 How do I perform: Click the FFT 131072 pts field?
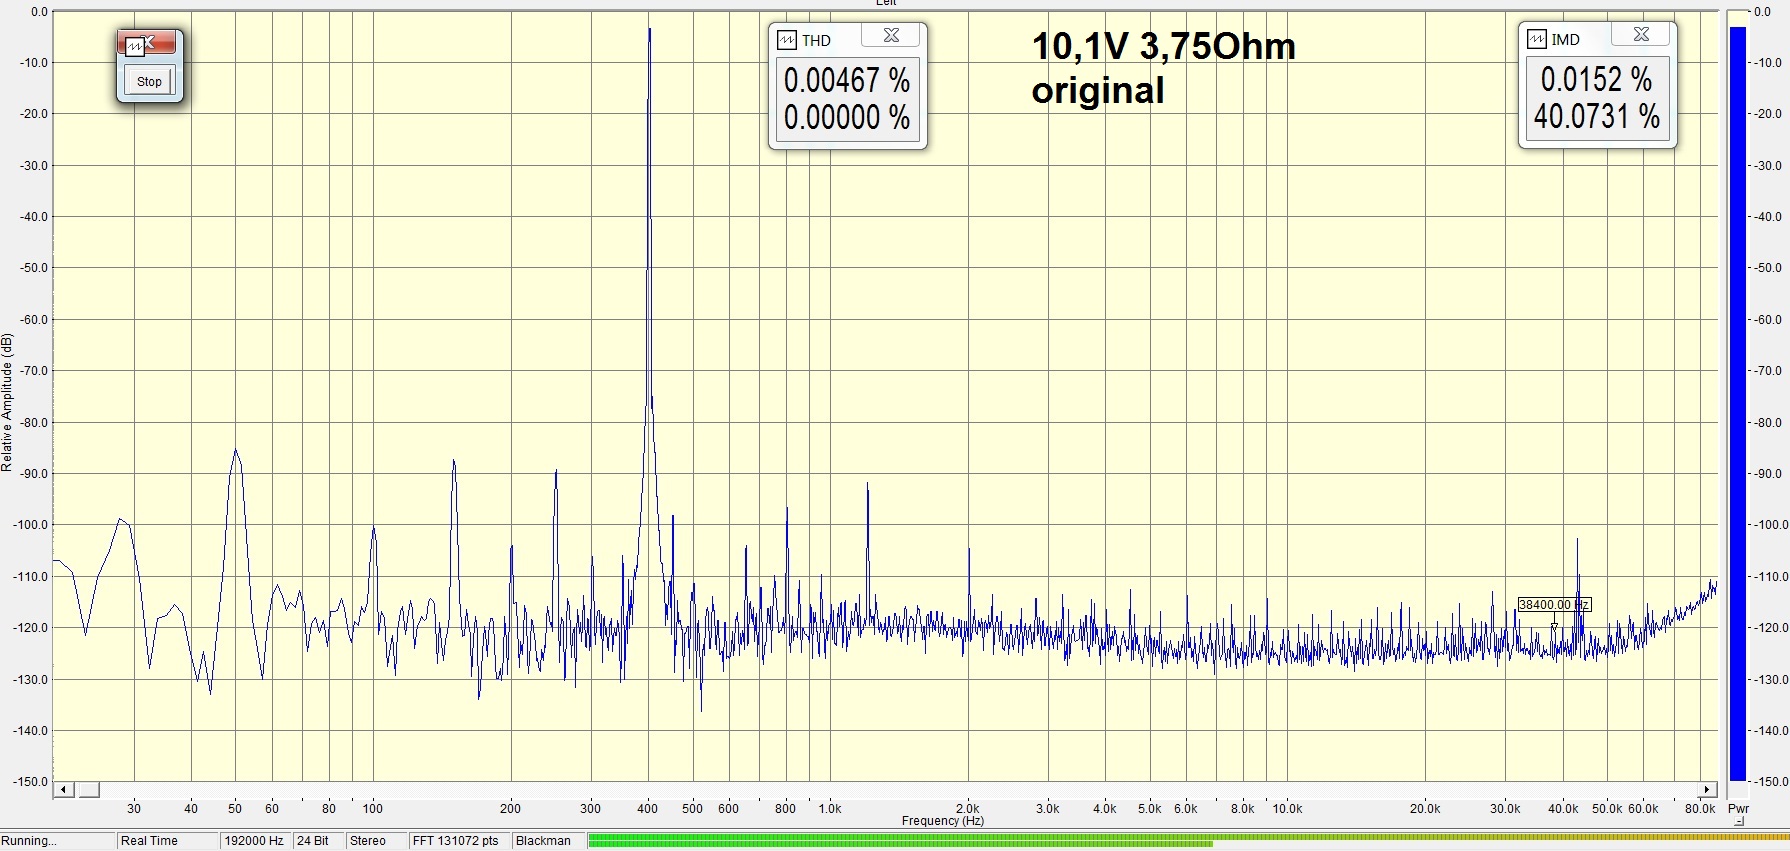(459, 841)
